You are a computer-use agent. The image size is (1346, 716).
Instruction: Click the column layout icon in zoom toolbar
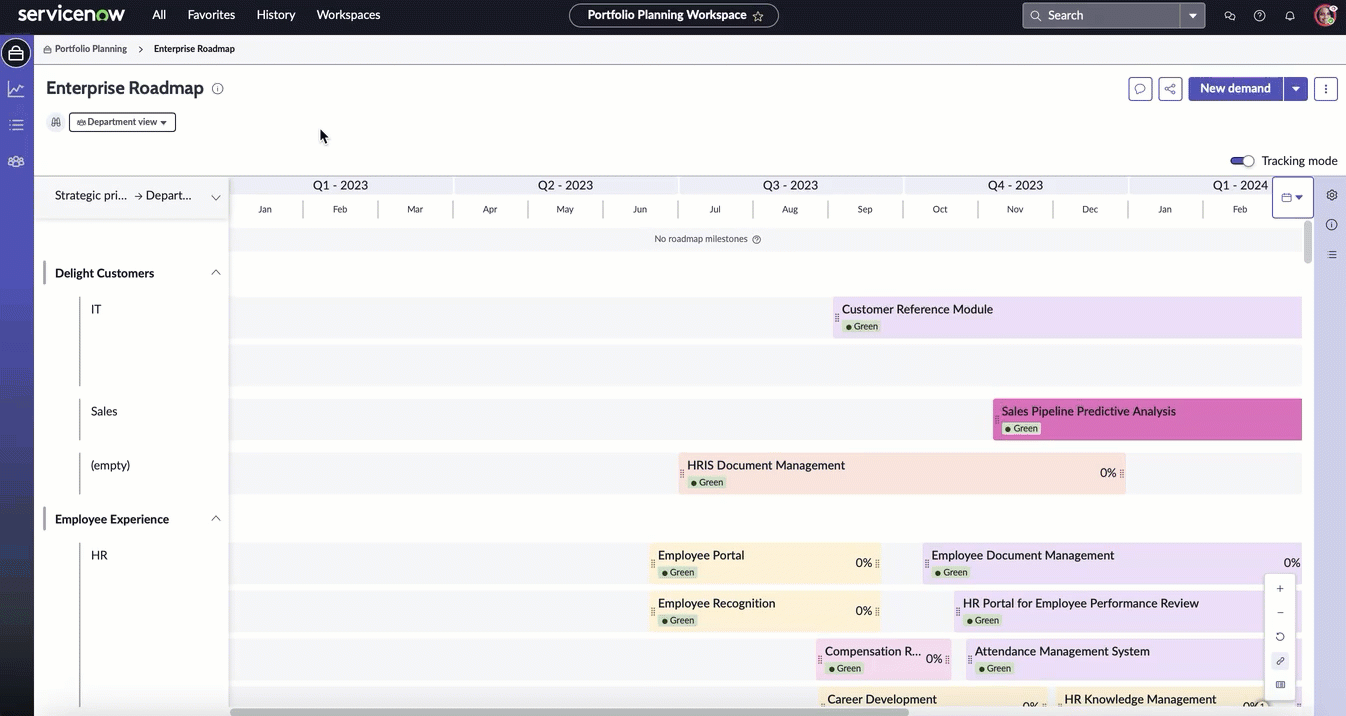[x=1280, y=685]
